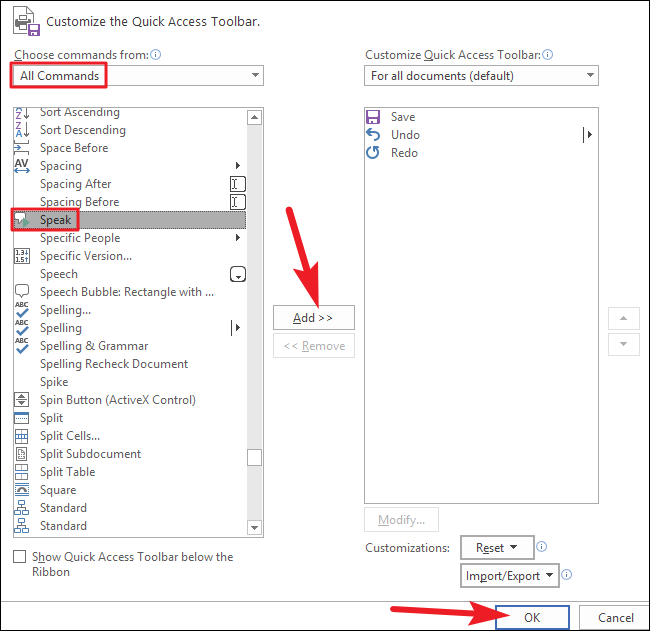The image size is (650, 631).
Task: Select the Spin Button ActiveX icon
Action: (22, 400)
